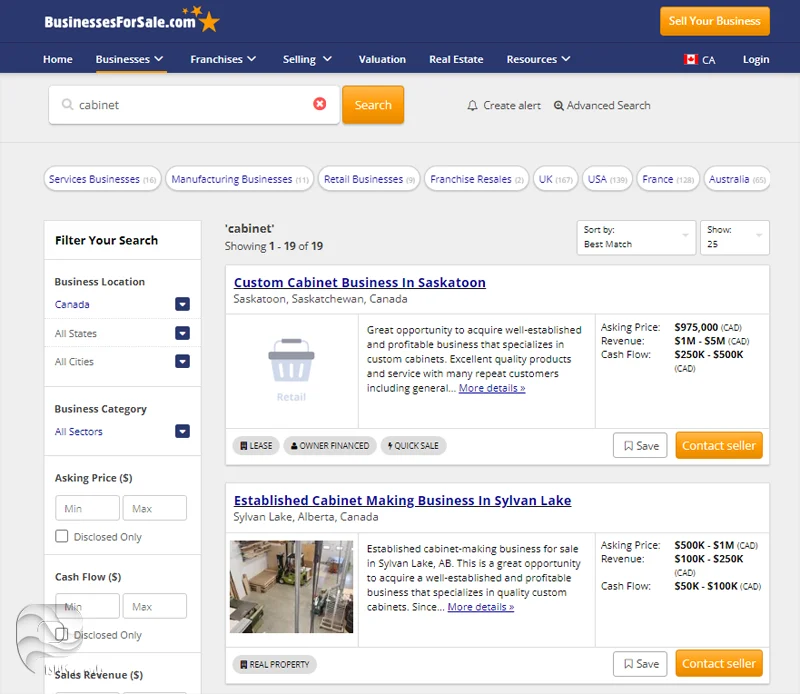Click the Create alert bell icon
This screenshot has width=800, height=694.
pyautogui.click(x=473, y=106)
